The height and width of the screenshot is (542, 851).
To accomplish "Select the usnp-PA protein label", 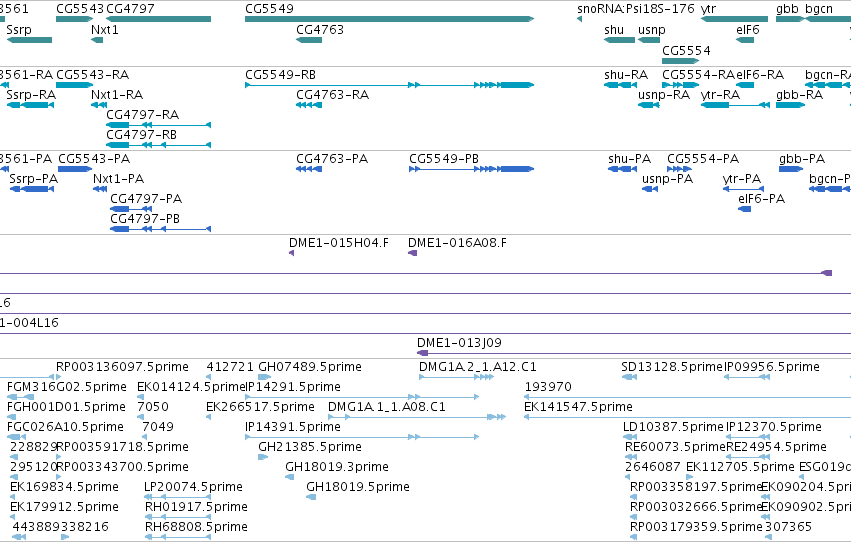I will pos(667,178).
